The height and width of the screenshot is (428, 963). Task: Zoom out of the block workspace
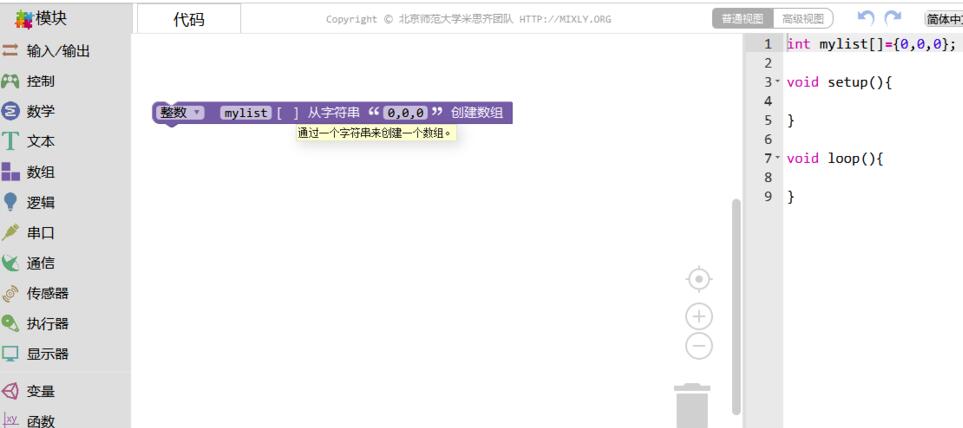pyautogui.click(x=698, y=346)
